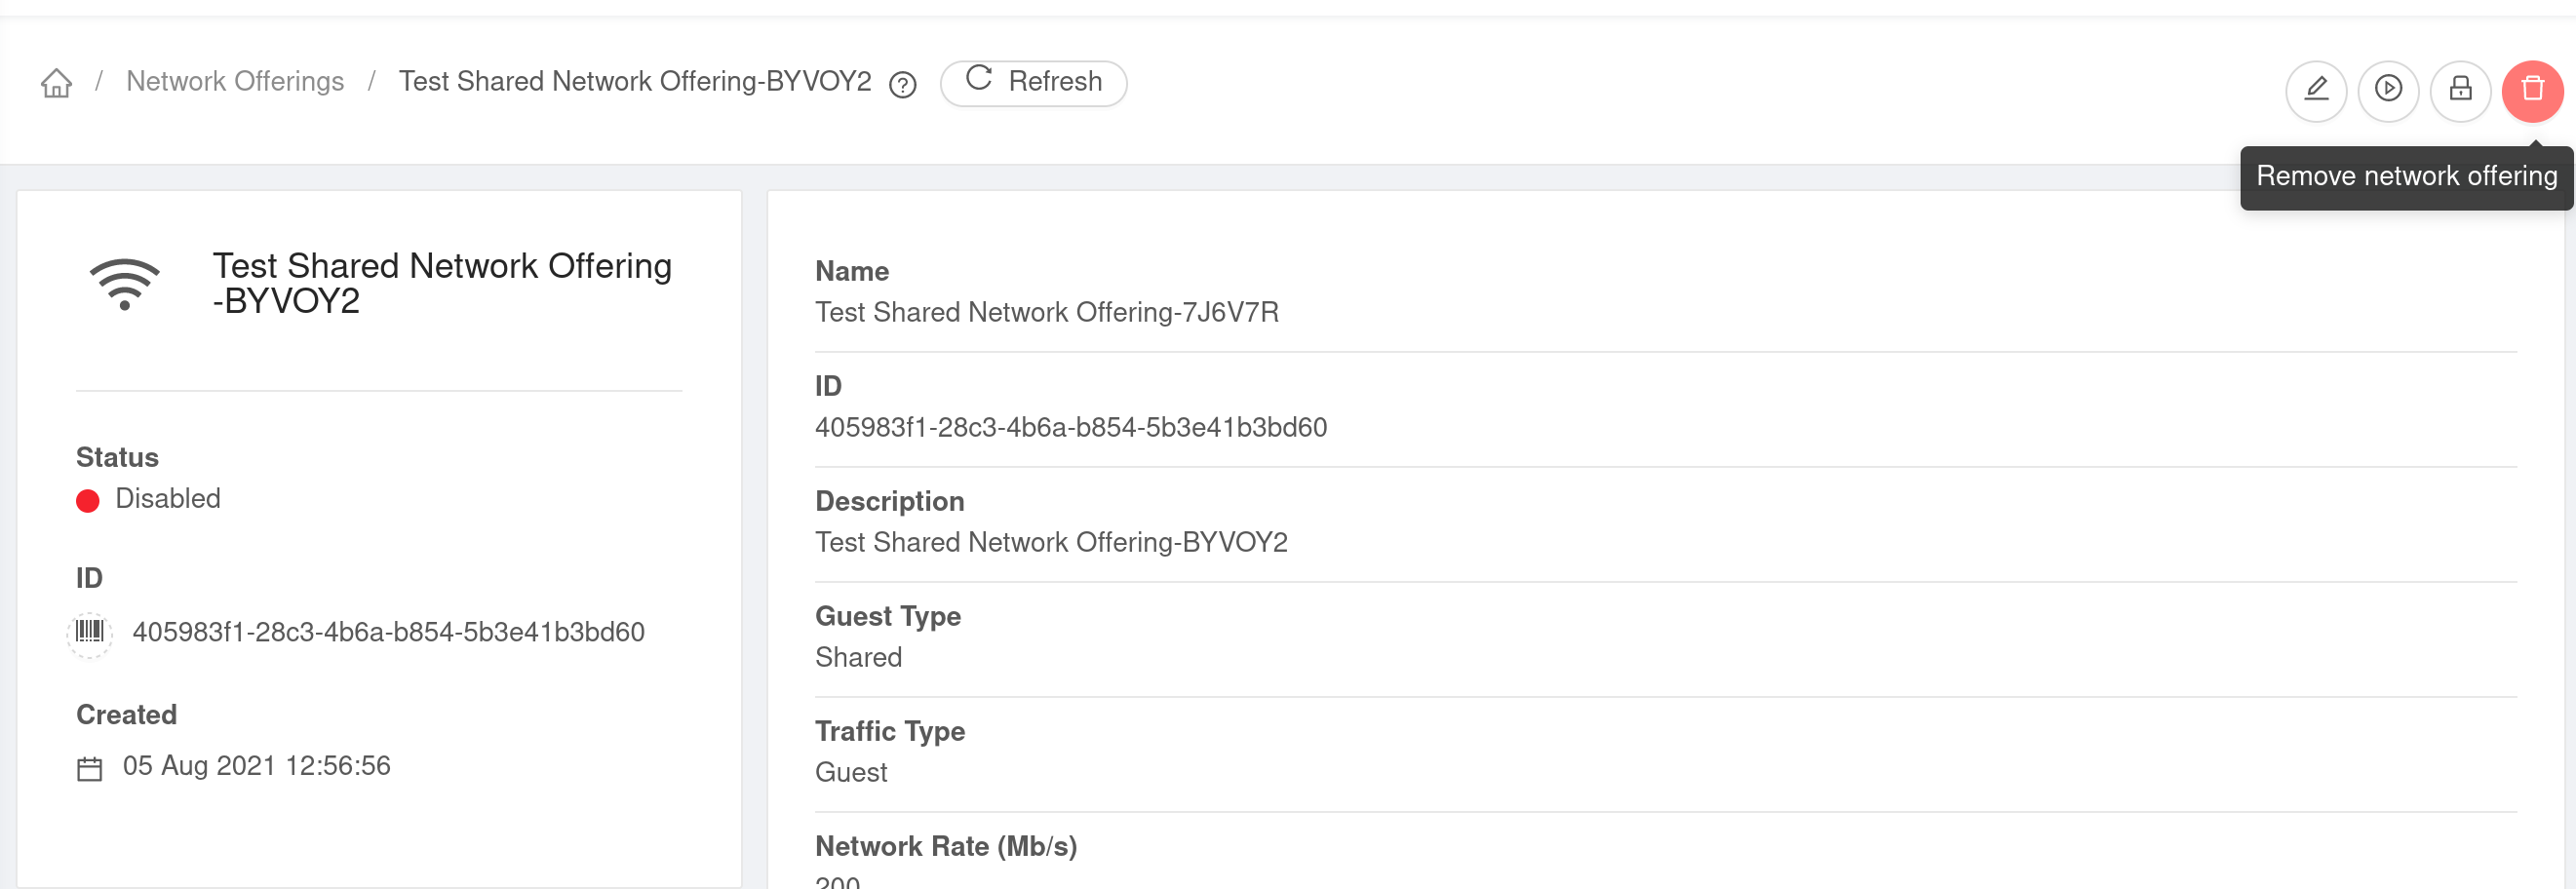The height and width of the screenshot is (889, 2576).
Task: Click the red Disabled status dot
Action: point(88,500)
